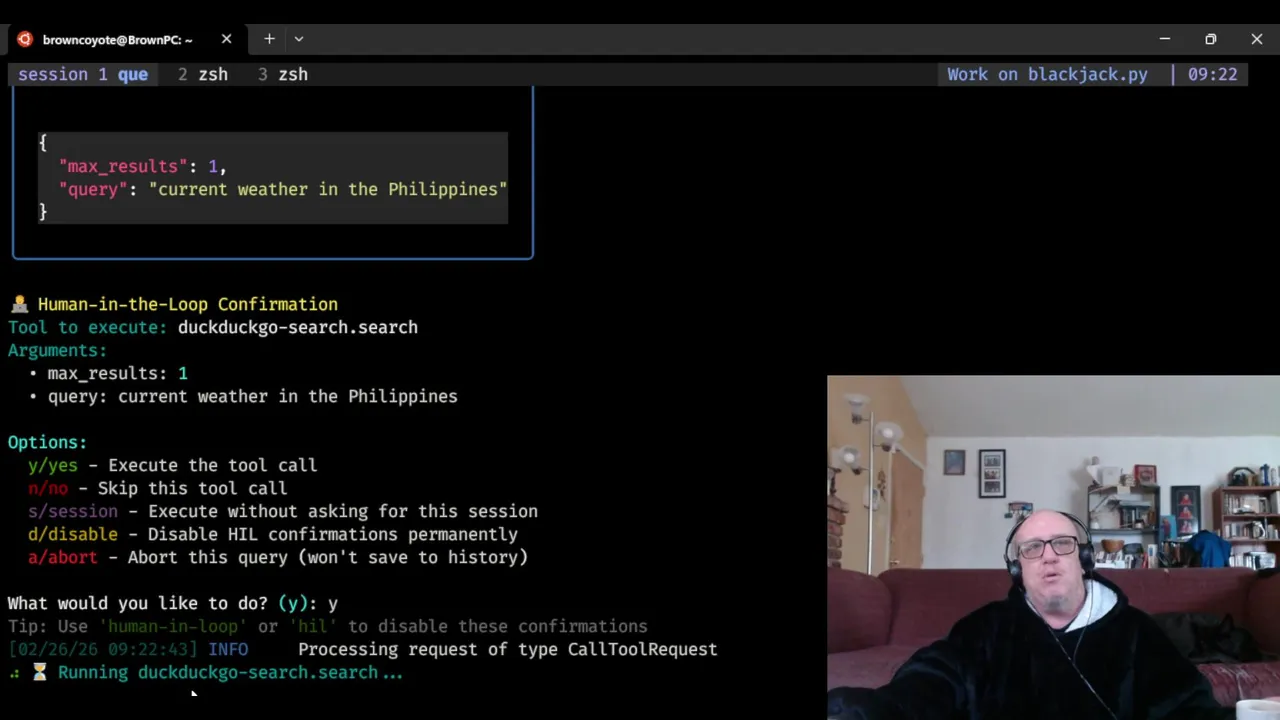Select the browncoyote@BrownPC terminal tab

pos(125,39)
